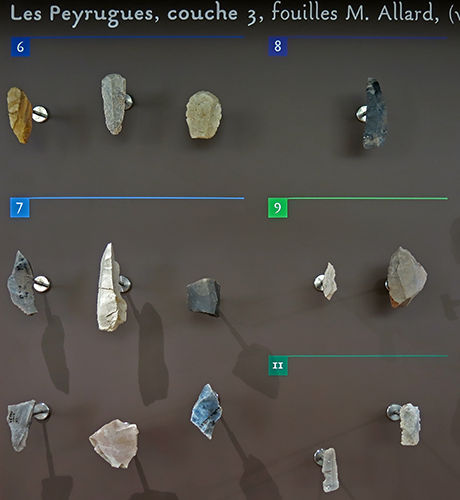Viewport: 460px width, 500px height.
Task: Click the green number 9 label
Action: pos(278,208)
